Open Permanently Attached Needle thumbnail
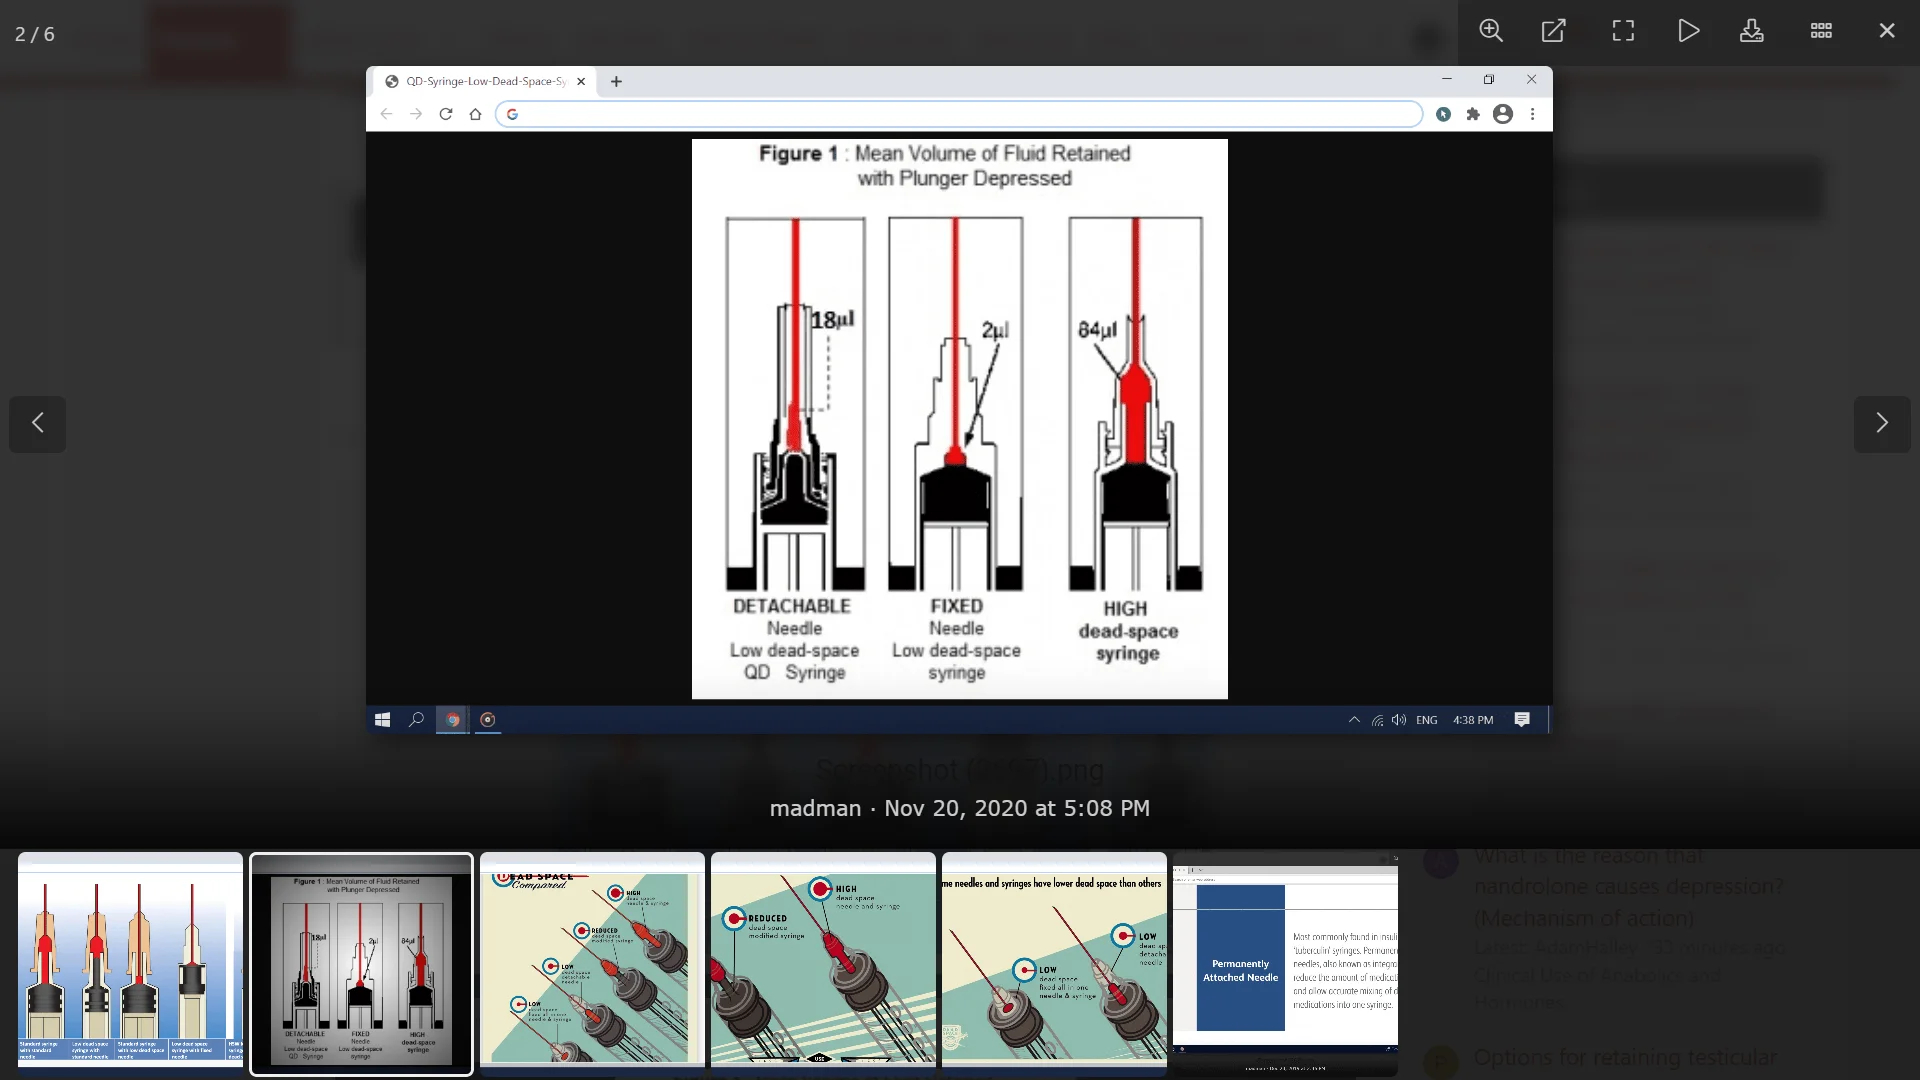This screenshot has height=1080, width=1920. click(1285, 964)
